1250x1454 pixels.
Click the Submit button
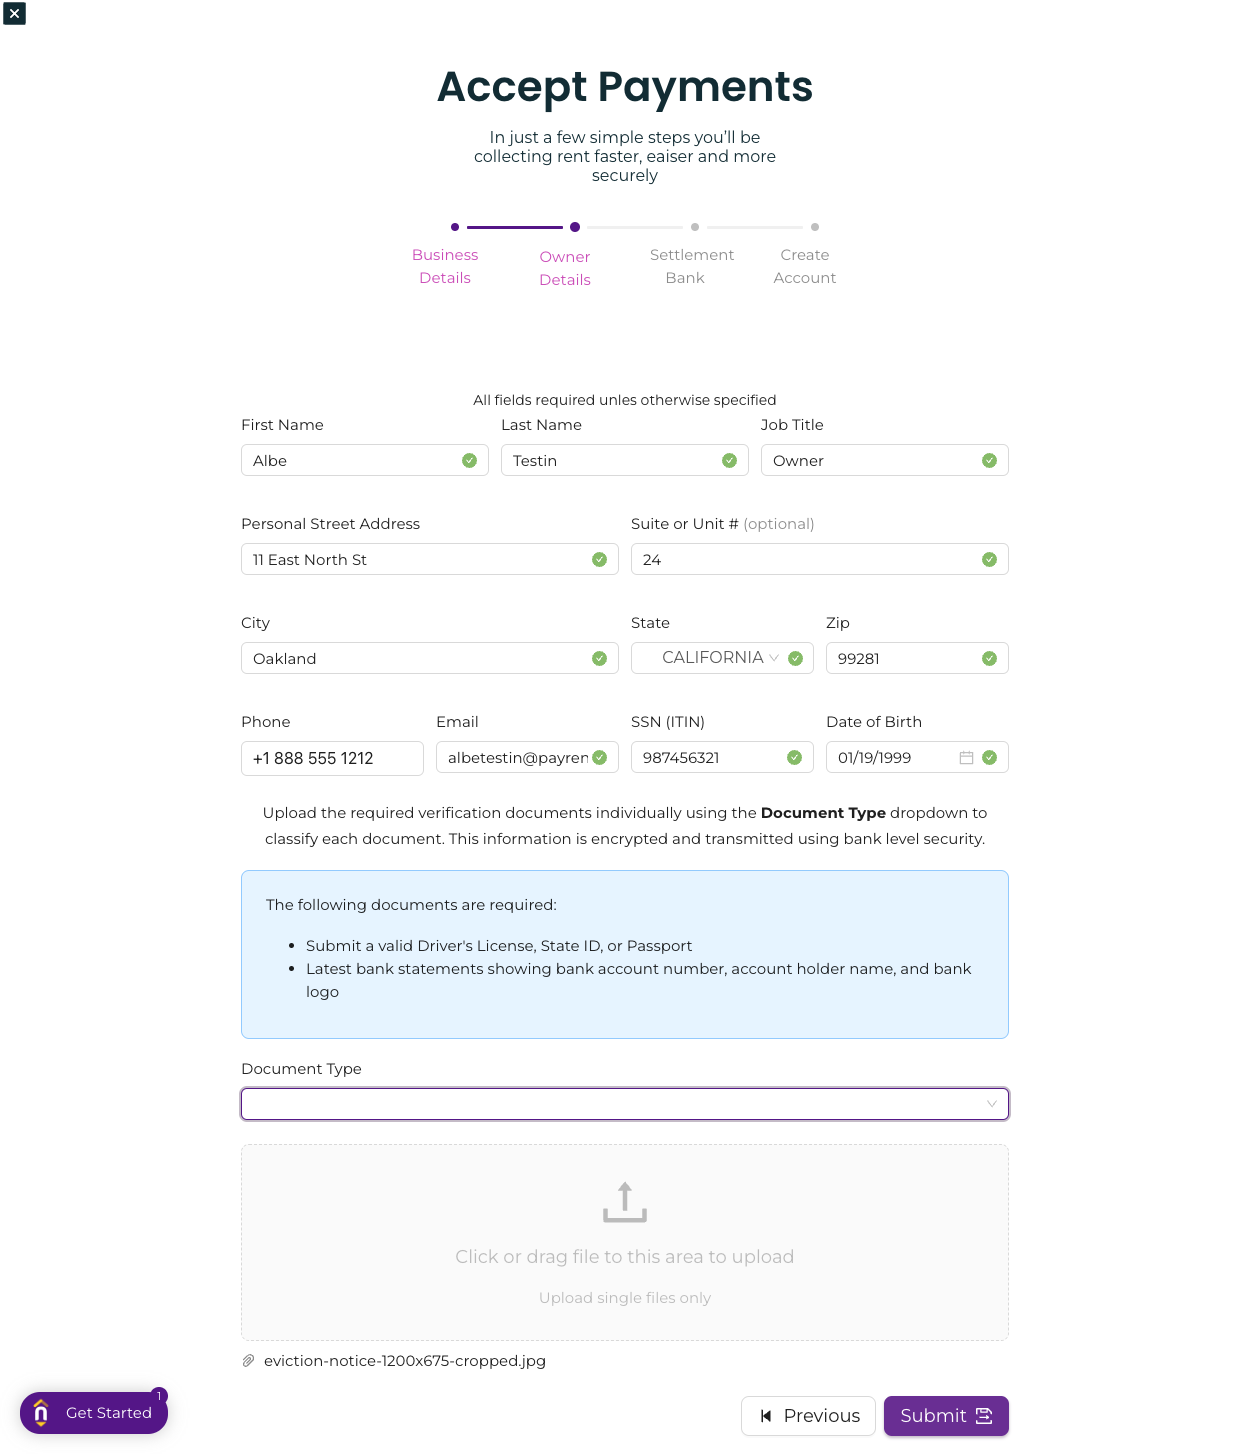(x=946, y=1416)
